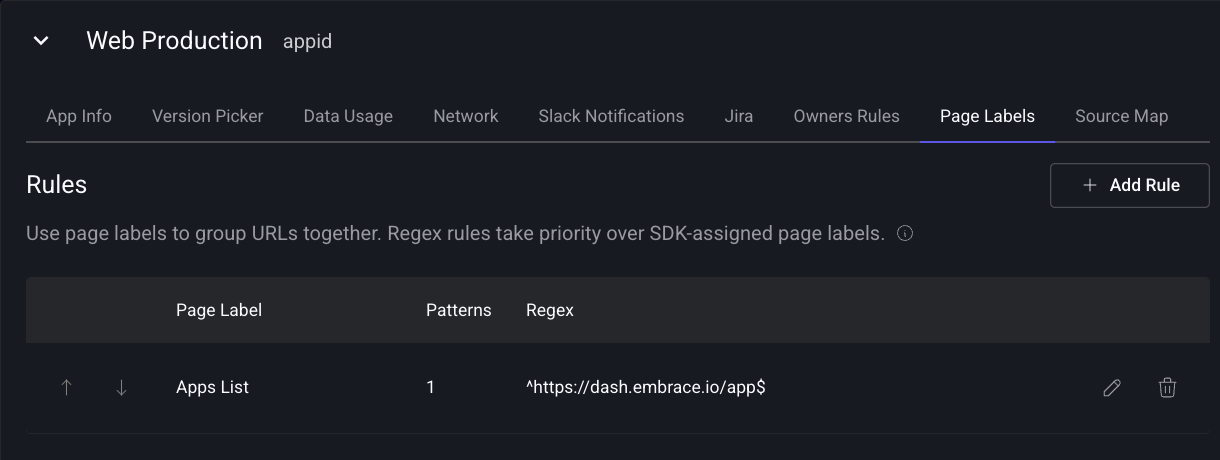Open the Slack Notifications tab
1220x460 pixels.
coord(611,116)
